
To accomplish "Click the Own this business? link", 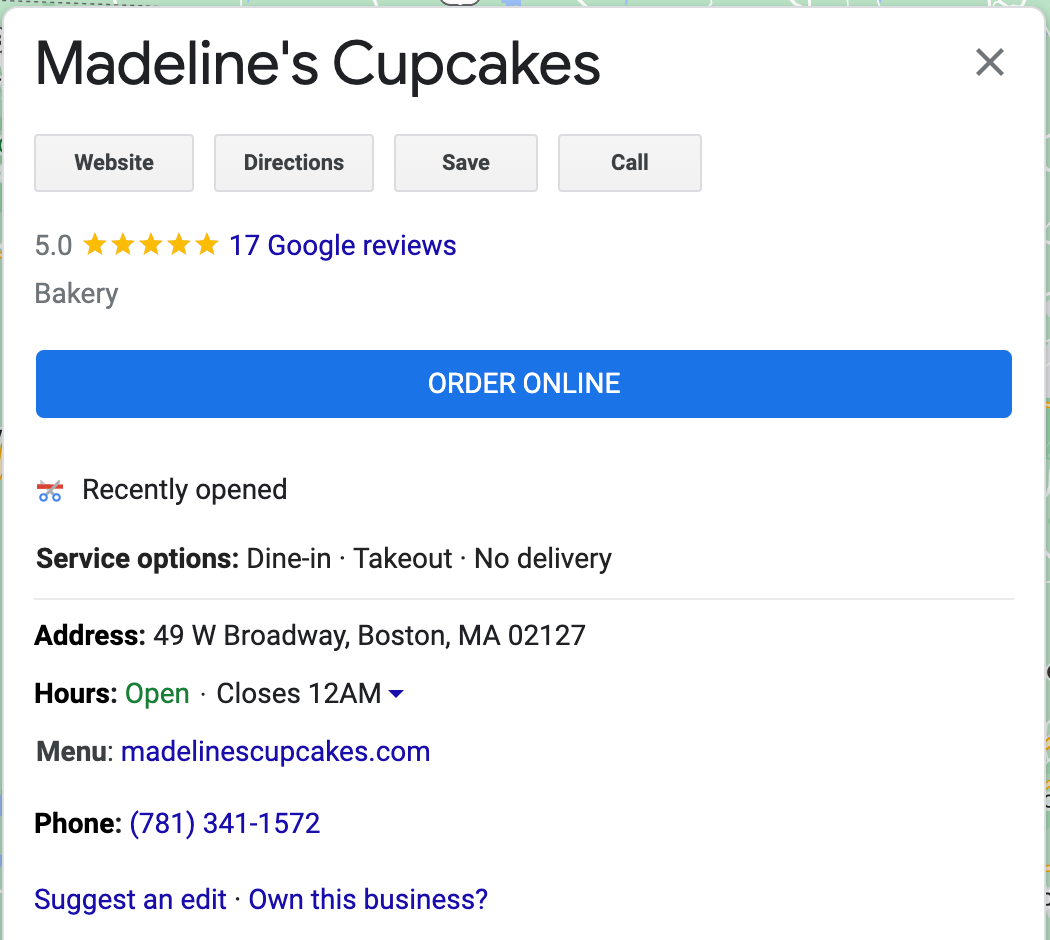I will 368,899.
